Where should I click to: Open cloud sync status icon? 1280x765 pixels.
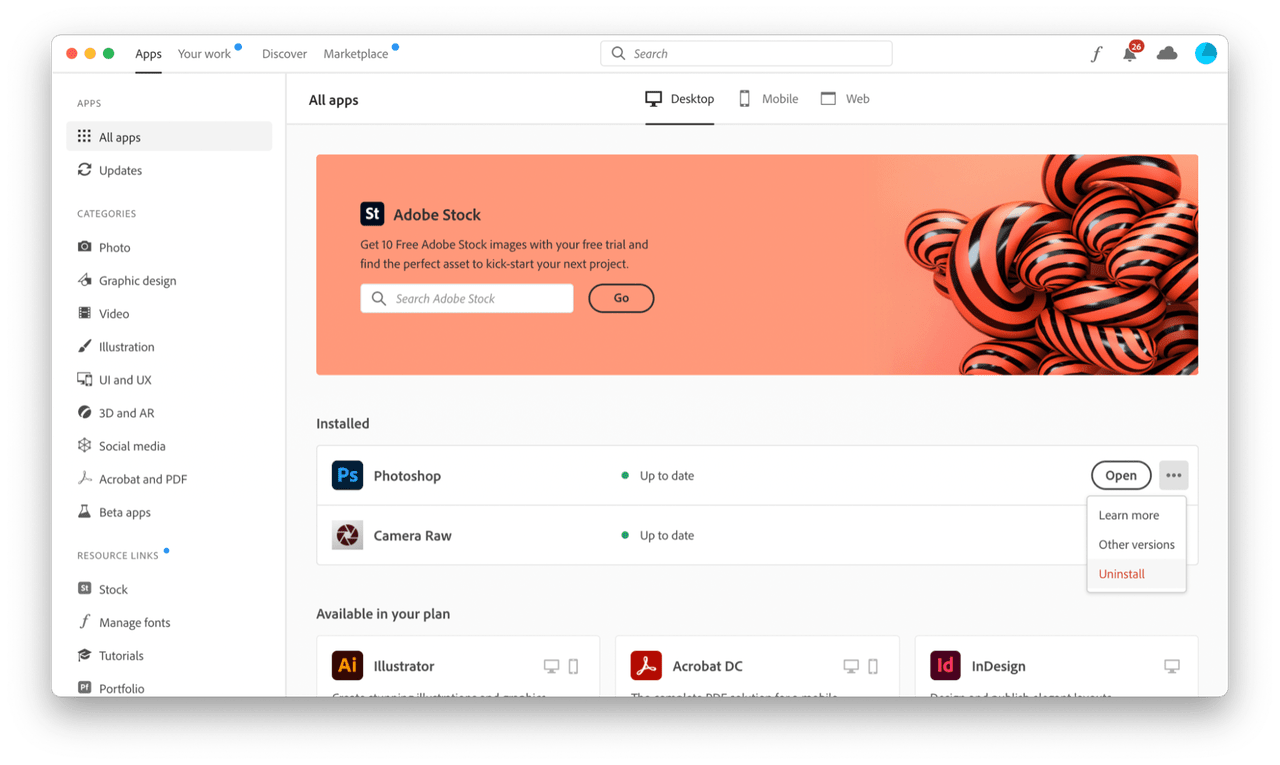point(1167,54)
